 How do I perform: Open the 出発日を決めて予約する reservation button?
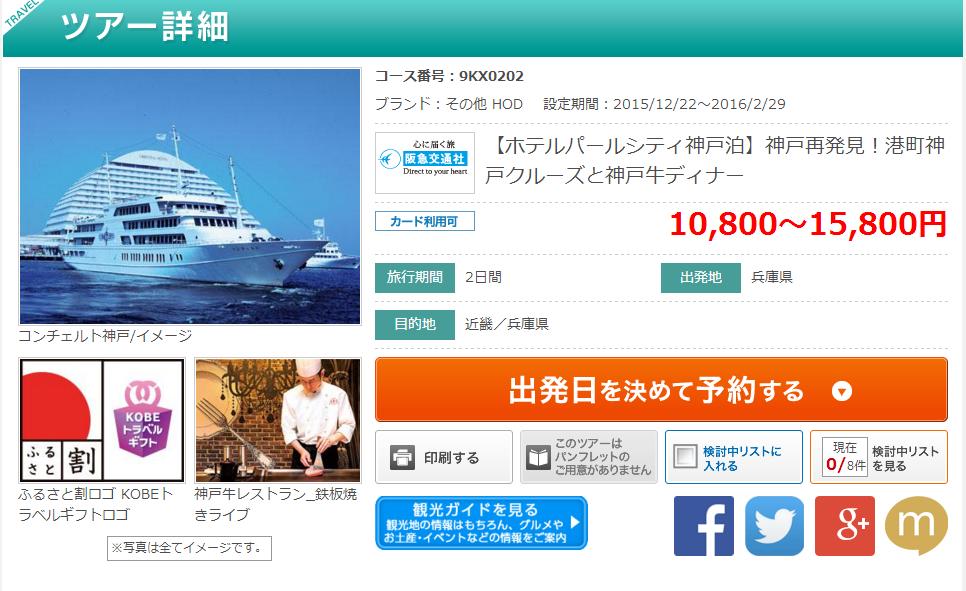(661, 389)
